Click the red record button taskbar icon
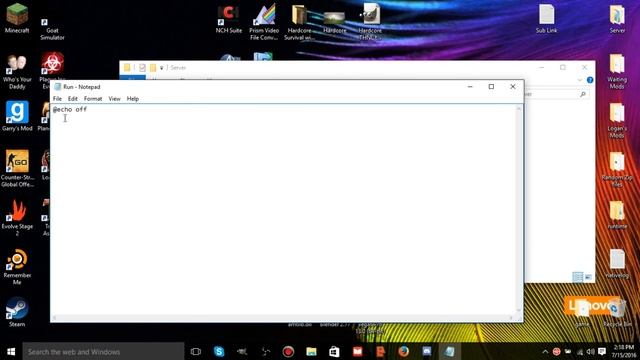640x360 pixels. 288,351
